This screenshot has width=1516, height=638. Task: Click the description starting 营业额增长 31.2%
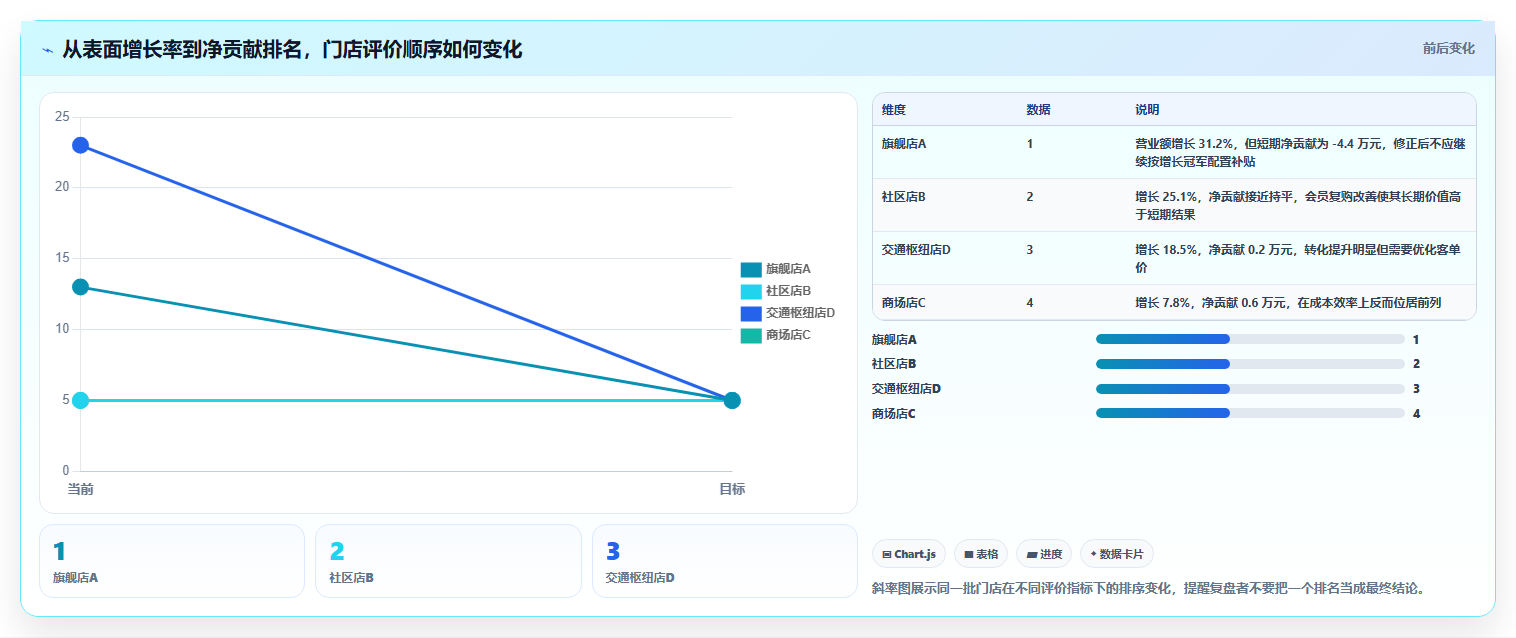(1300, 153)
